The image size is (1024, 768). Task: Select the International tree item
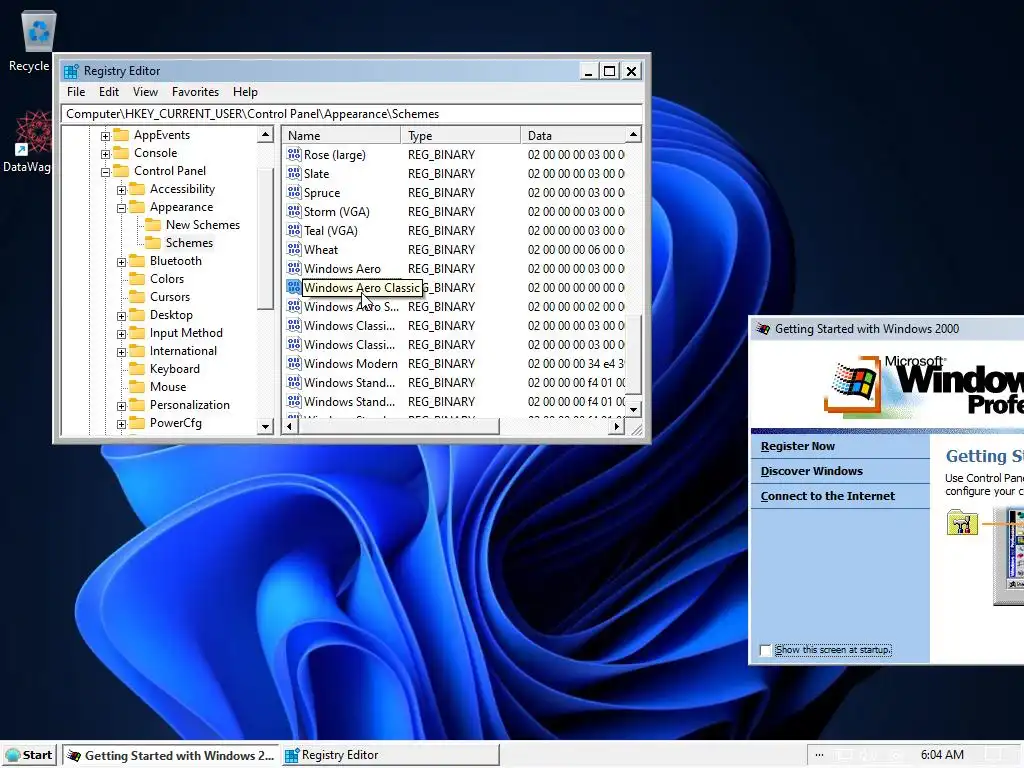pos(183,351)
